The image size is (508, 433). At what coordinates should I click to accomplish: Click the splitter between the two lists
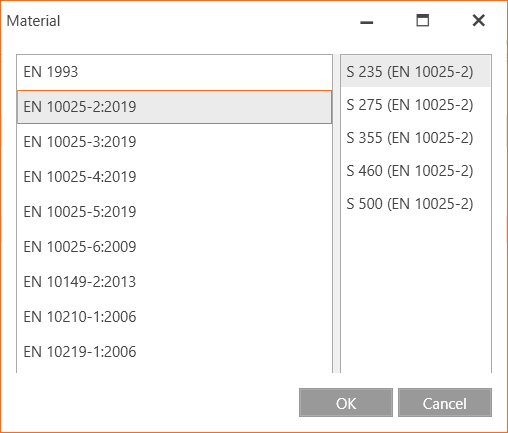(x=336, y=214)
